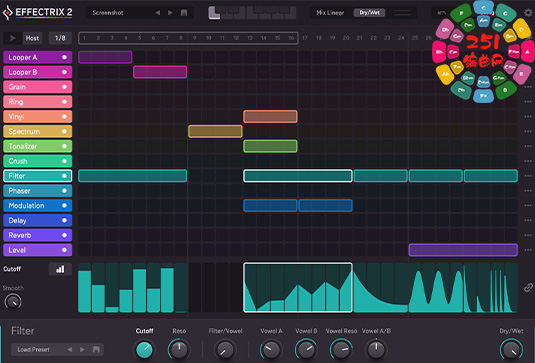Click the Host sync button

(32, 38)
